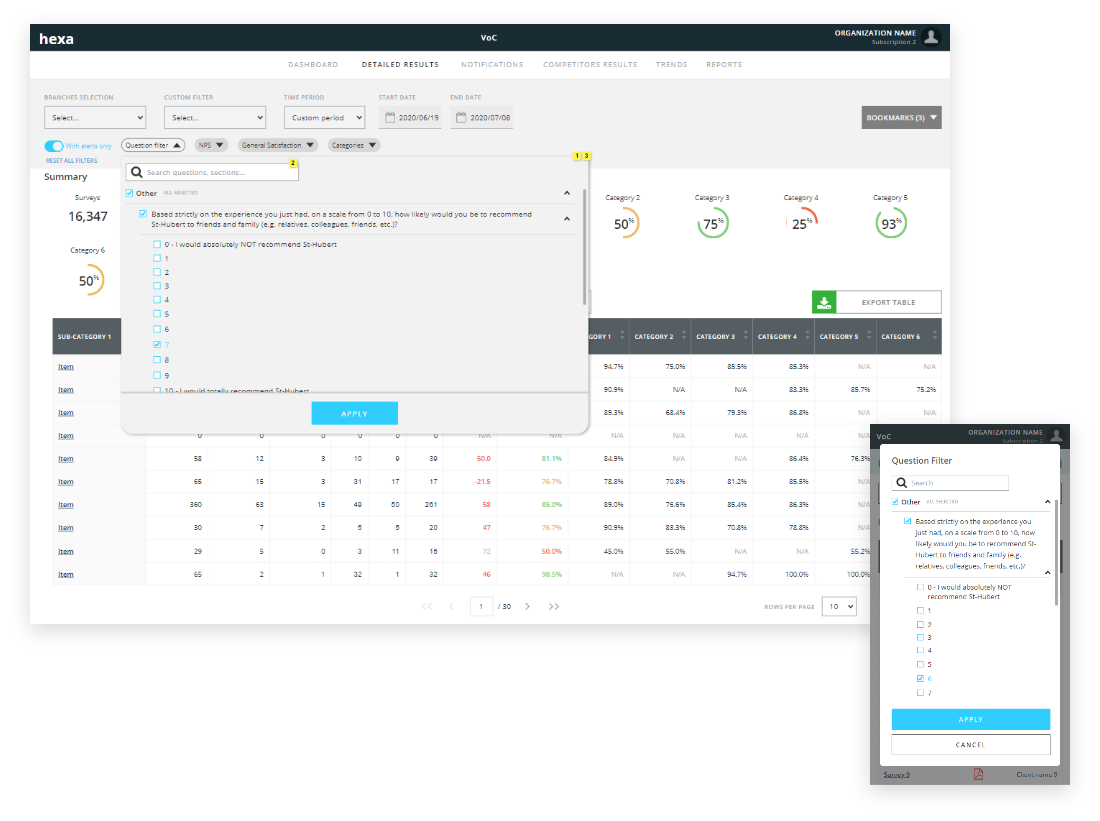Go to first page arrows
1100x821 pixels.
[x=427, y=606]
